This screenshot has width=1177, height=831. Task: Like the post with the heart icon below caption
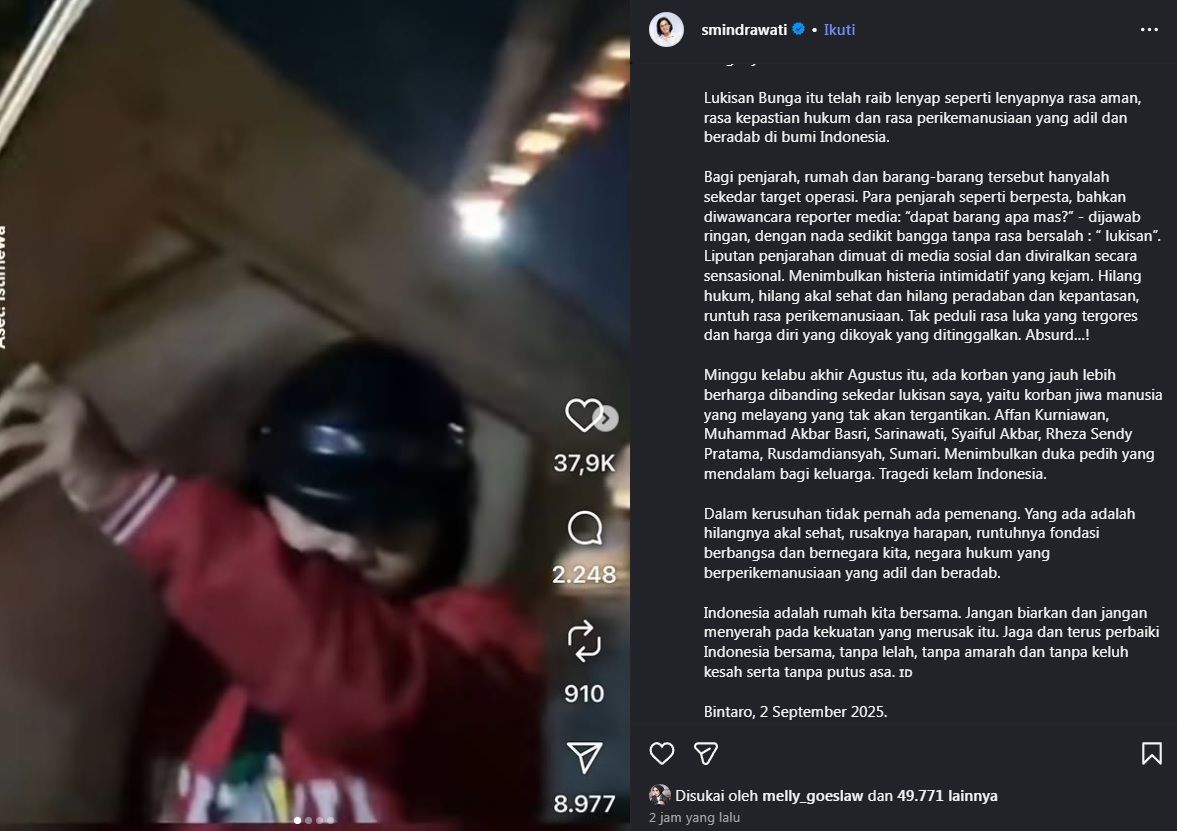click(x=661, y=753)
